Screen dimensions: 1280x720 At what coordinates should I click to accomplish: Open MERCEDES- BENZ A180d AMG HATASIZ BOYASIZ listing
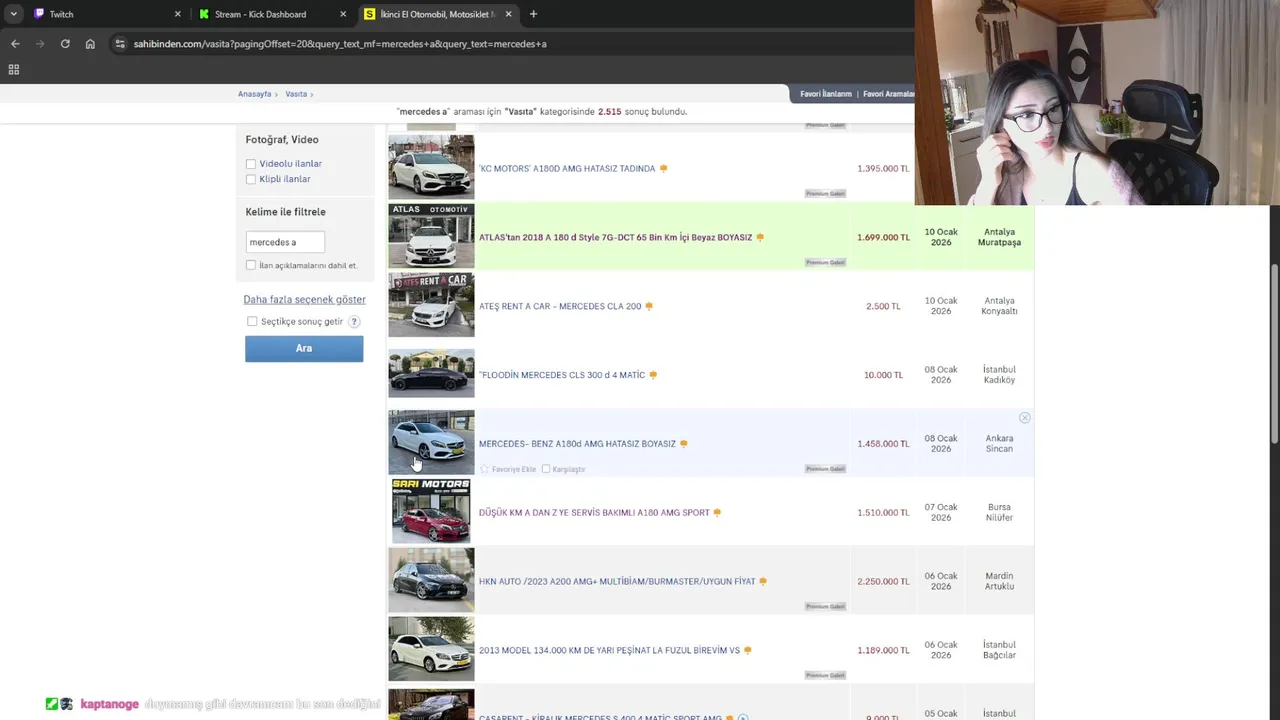[x=577, y=444]
